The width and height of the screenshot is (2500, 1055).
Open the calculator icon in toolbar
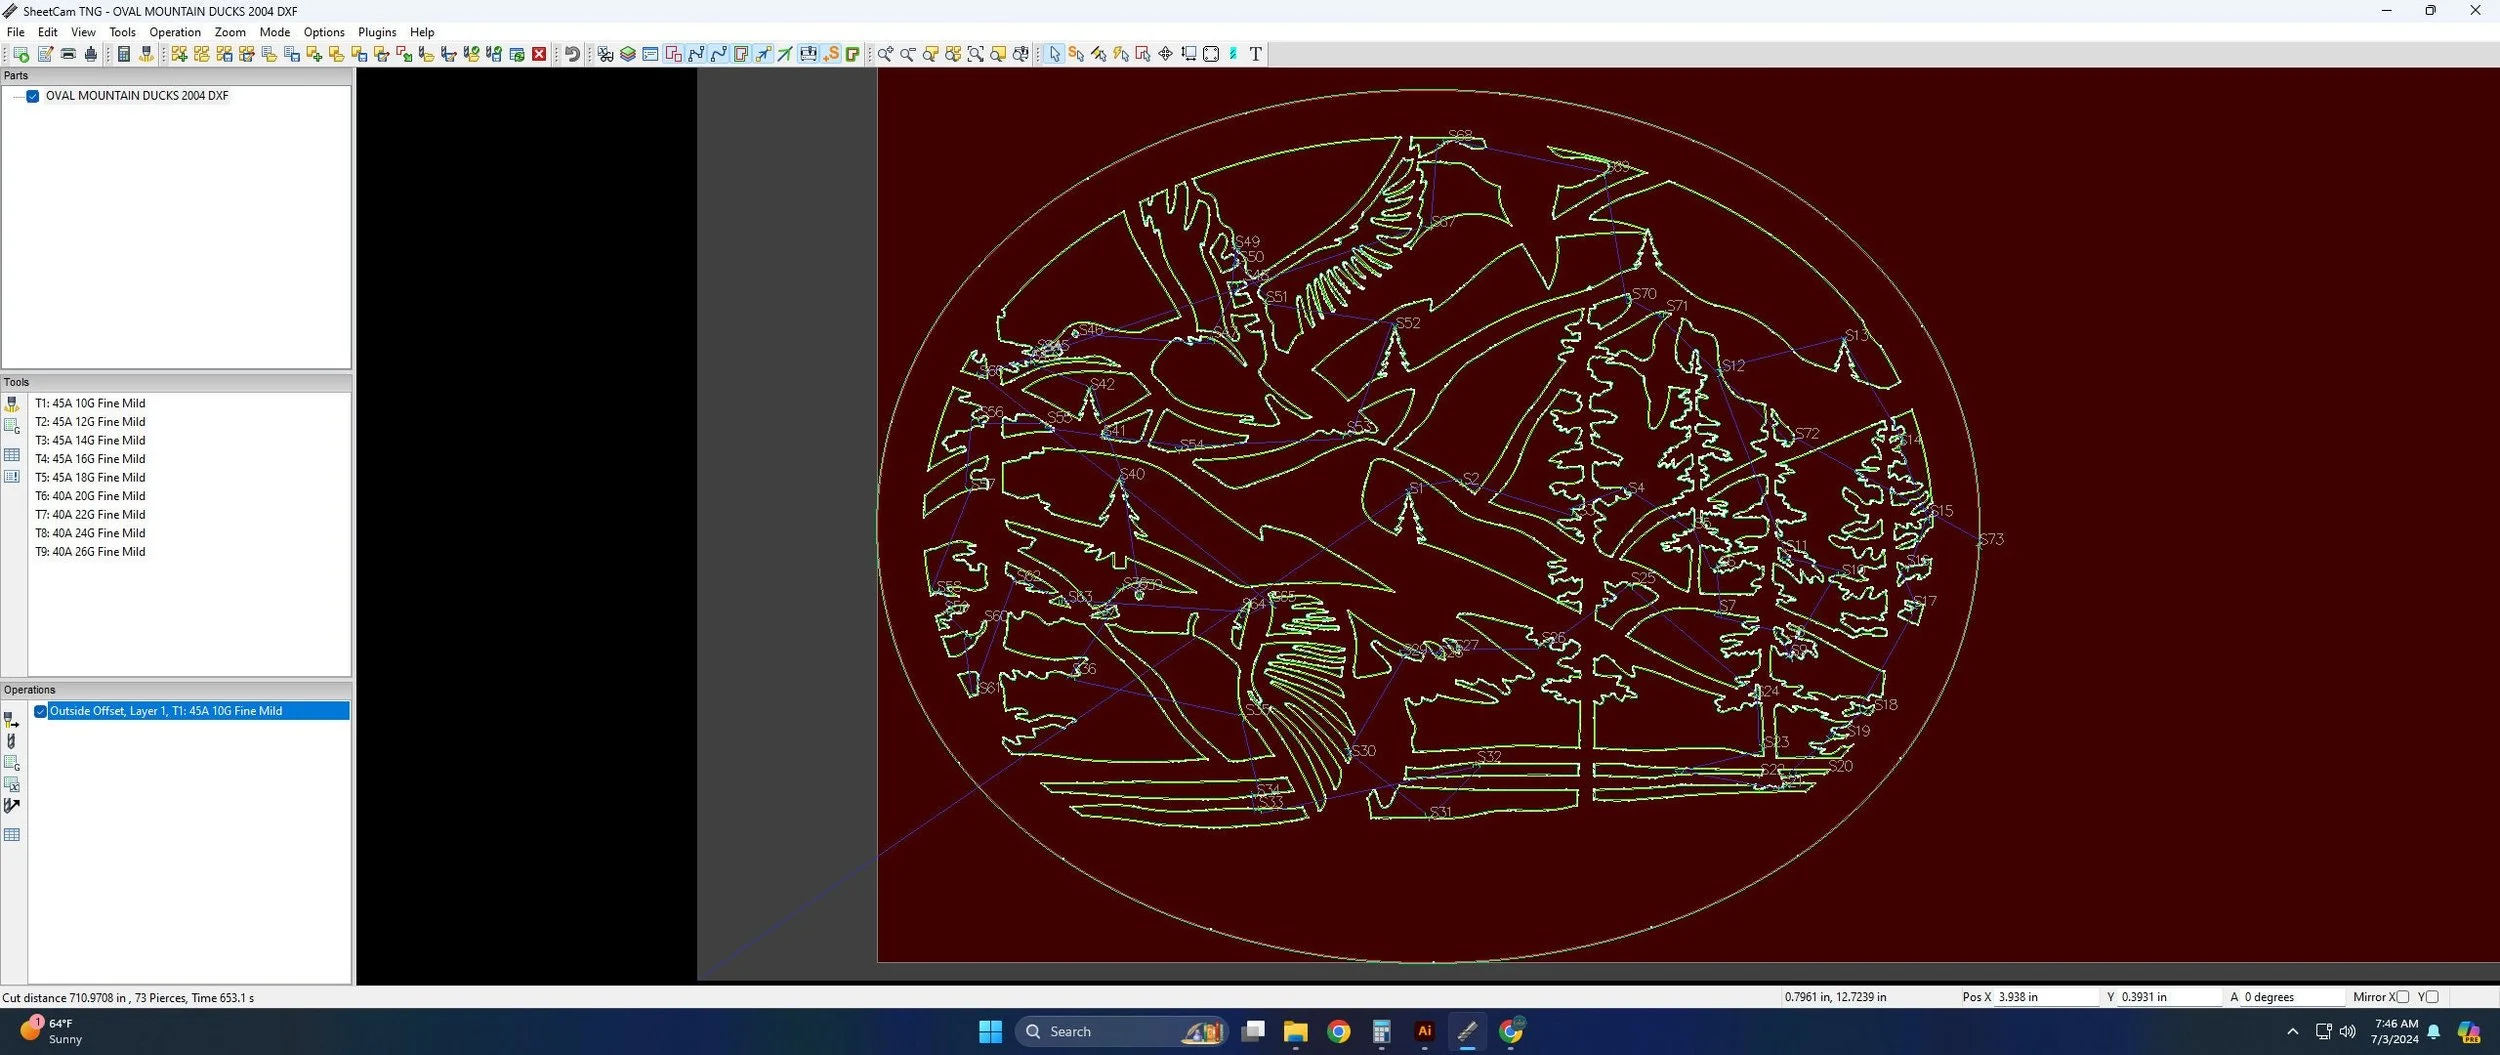124,54
